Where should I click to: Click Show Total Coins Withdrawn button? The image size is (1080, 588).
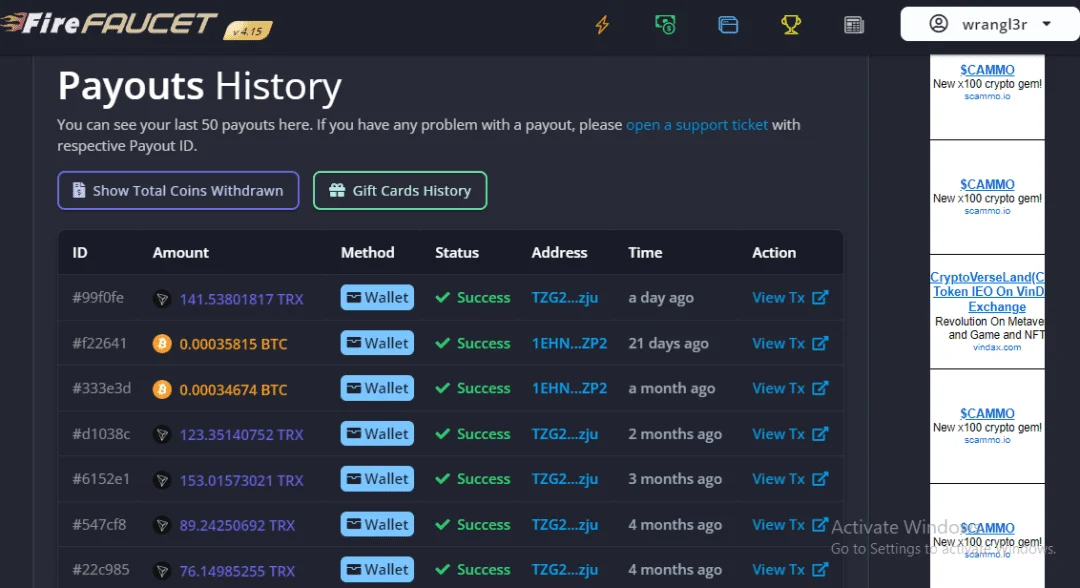pos(178,191)
